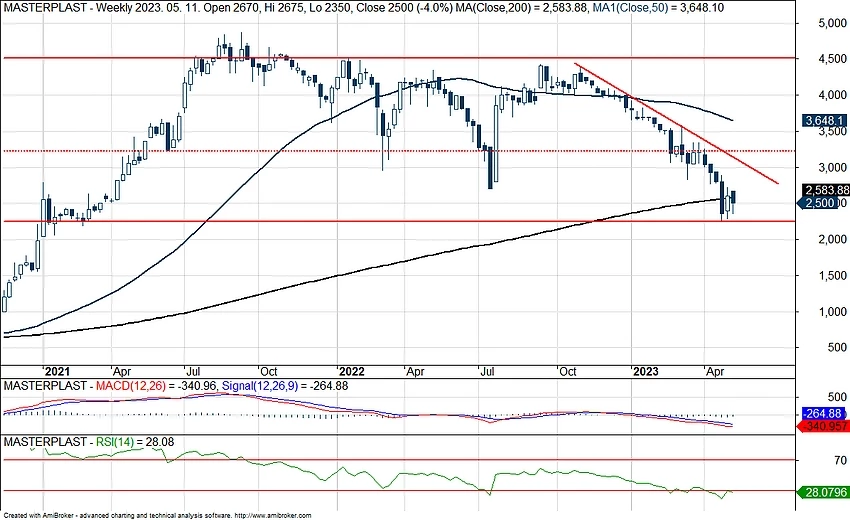Click the 1,500 price axis label
This screenshot has width=850, height=520.
click(833, 275)
